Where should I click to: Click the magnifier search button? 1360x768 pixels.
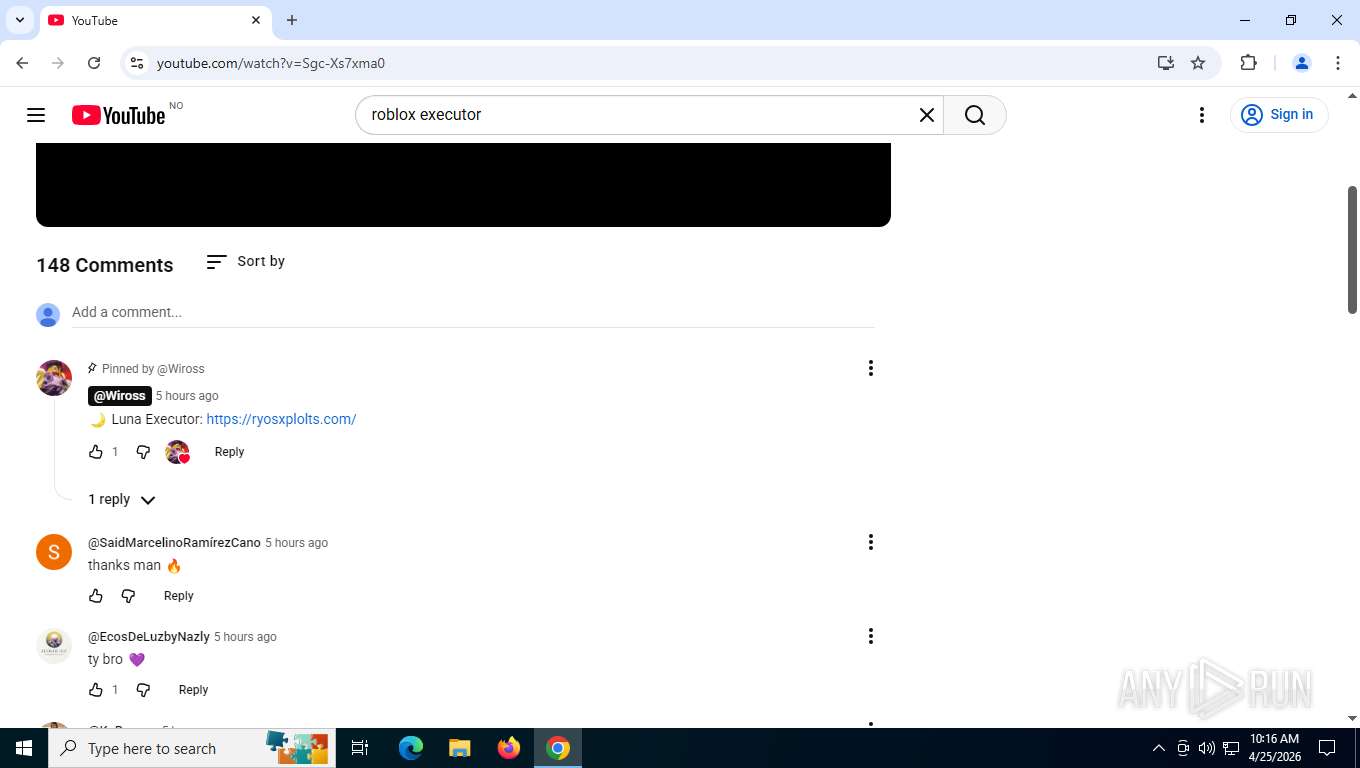[975, 115]
